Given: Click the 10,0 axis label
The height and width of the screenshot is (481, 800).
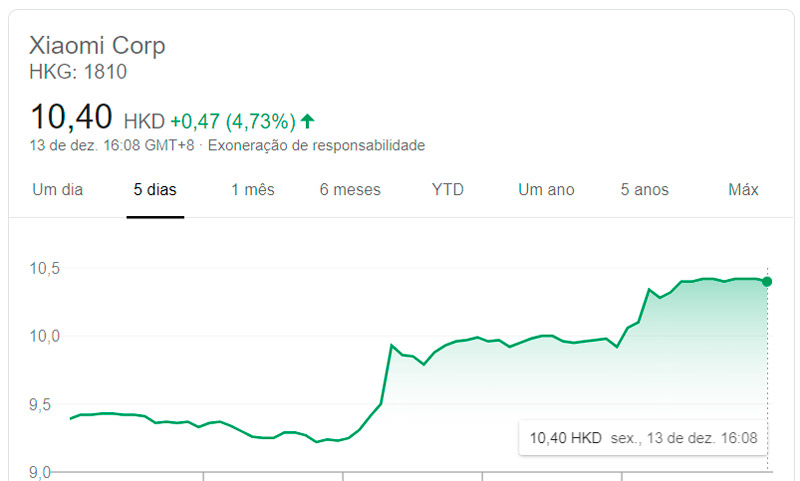Looking at the screenshot, I should 44,336.
